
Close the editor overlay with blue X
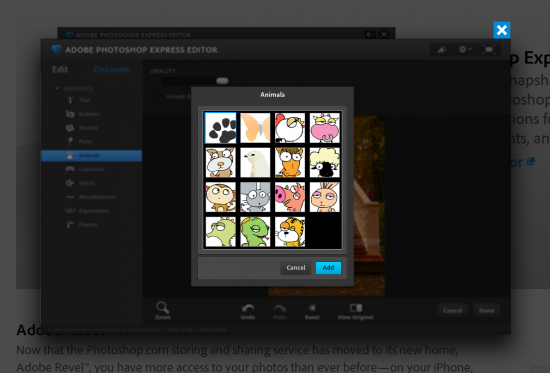click(x=502, y=30)
